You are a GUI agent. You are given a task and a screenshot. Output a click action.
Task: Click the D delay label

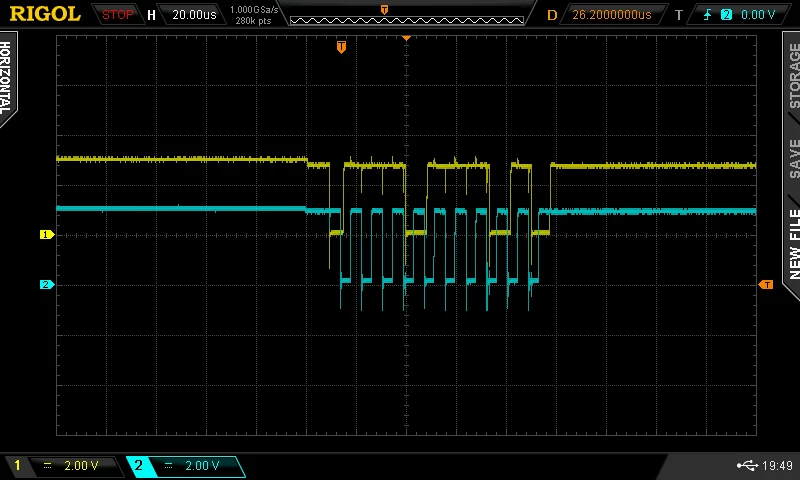[552, 15]
